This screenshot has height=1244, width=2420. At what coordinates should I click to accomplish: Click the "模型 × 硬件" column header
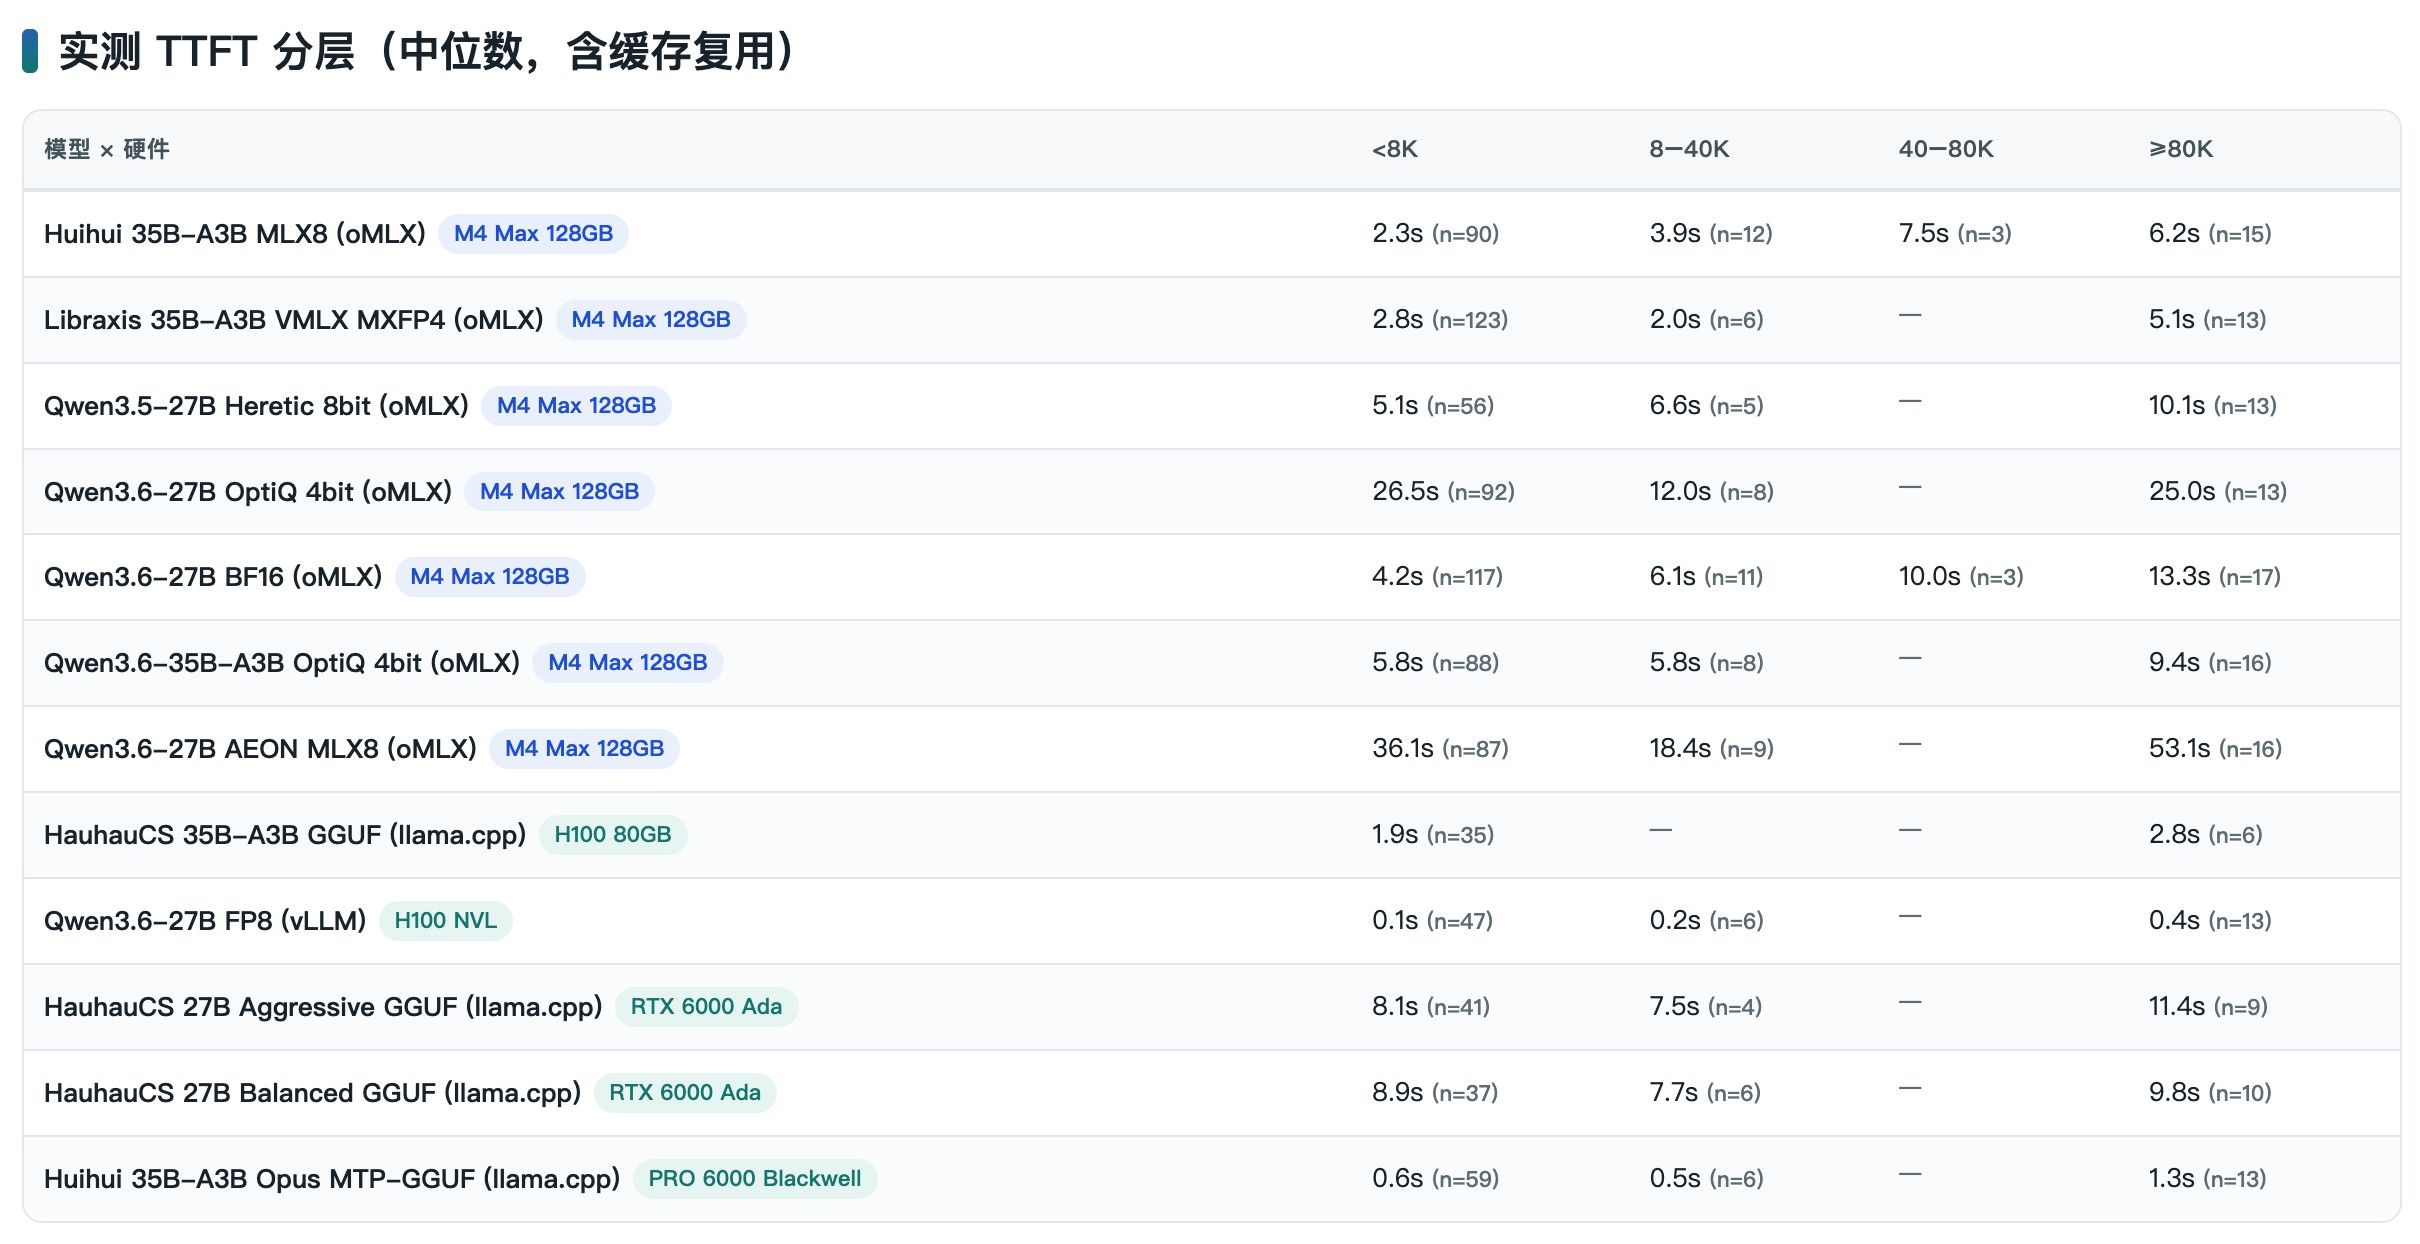(107, 149)
